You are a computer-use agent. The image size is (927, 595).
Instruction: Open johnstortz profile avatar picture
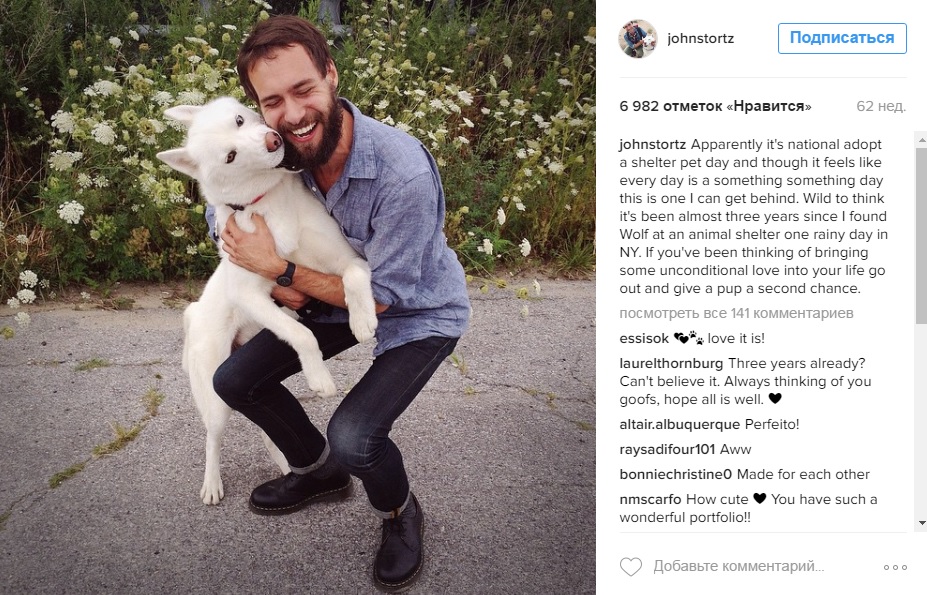pos(638,38)
